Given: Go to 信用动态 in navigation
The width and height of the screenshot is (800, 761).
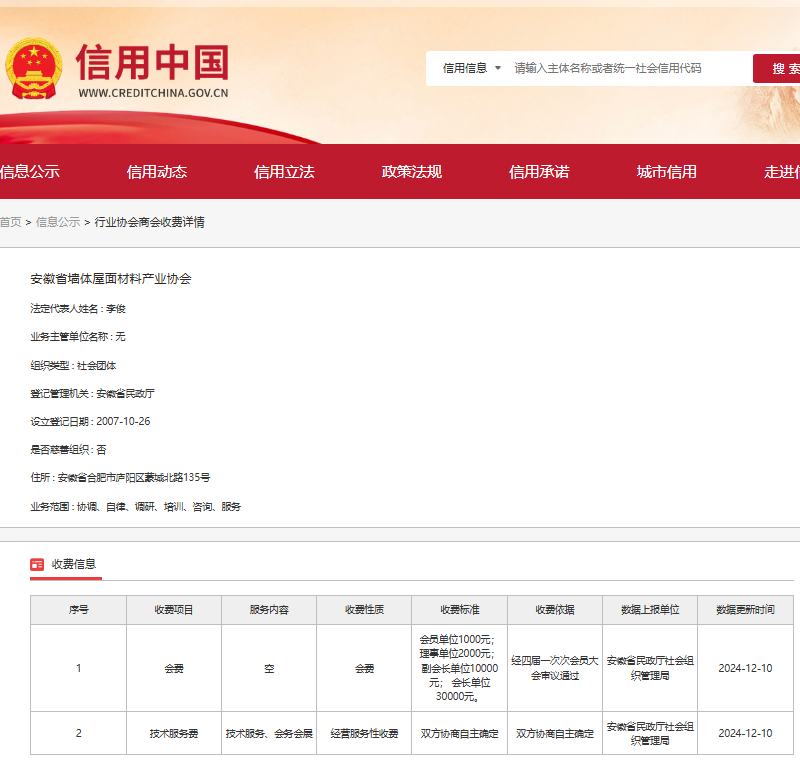Looking at the screenshot, I should [157, 171].
